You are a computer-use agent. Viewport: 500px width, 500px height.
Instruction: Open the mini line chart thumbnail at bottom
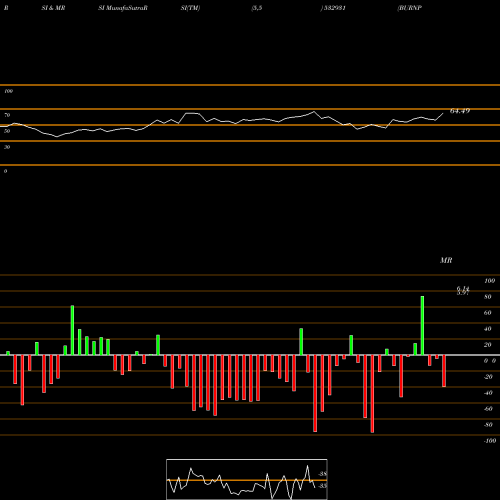247,479
